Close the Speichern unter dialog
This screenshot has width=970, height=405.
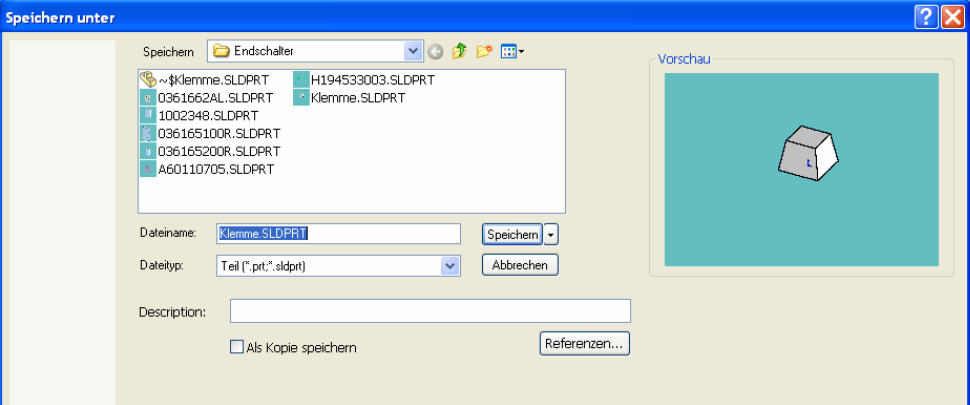point(952,19)
